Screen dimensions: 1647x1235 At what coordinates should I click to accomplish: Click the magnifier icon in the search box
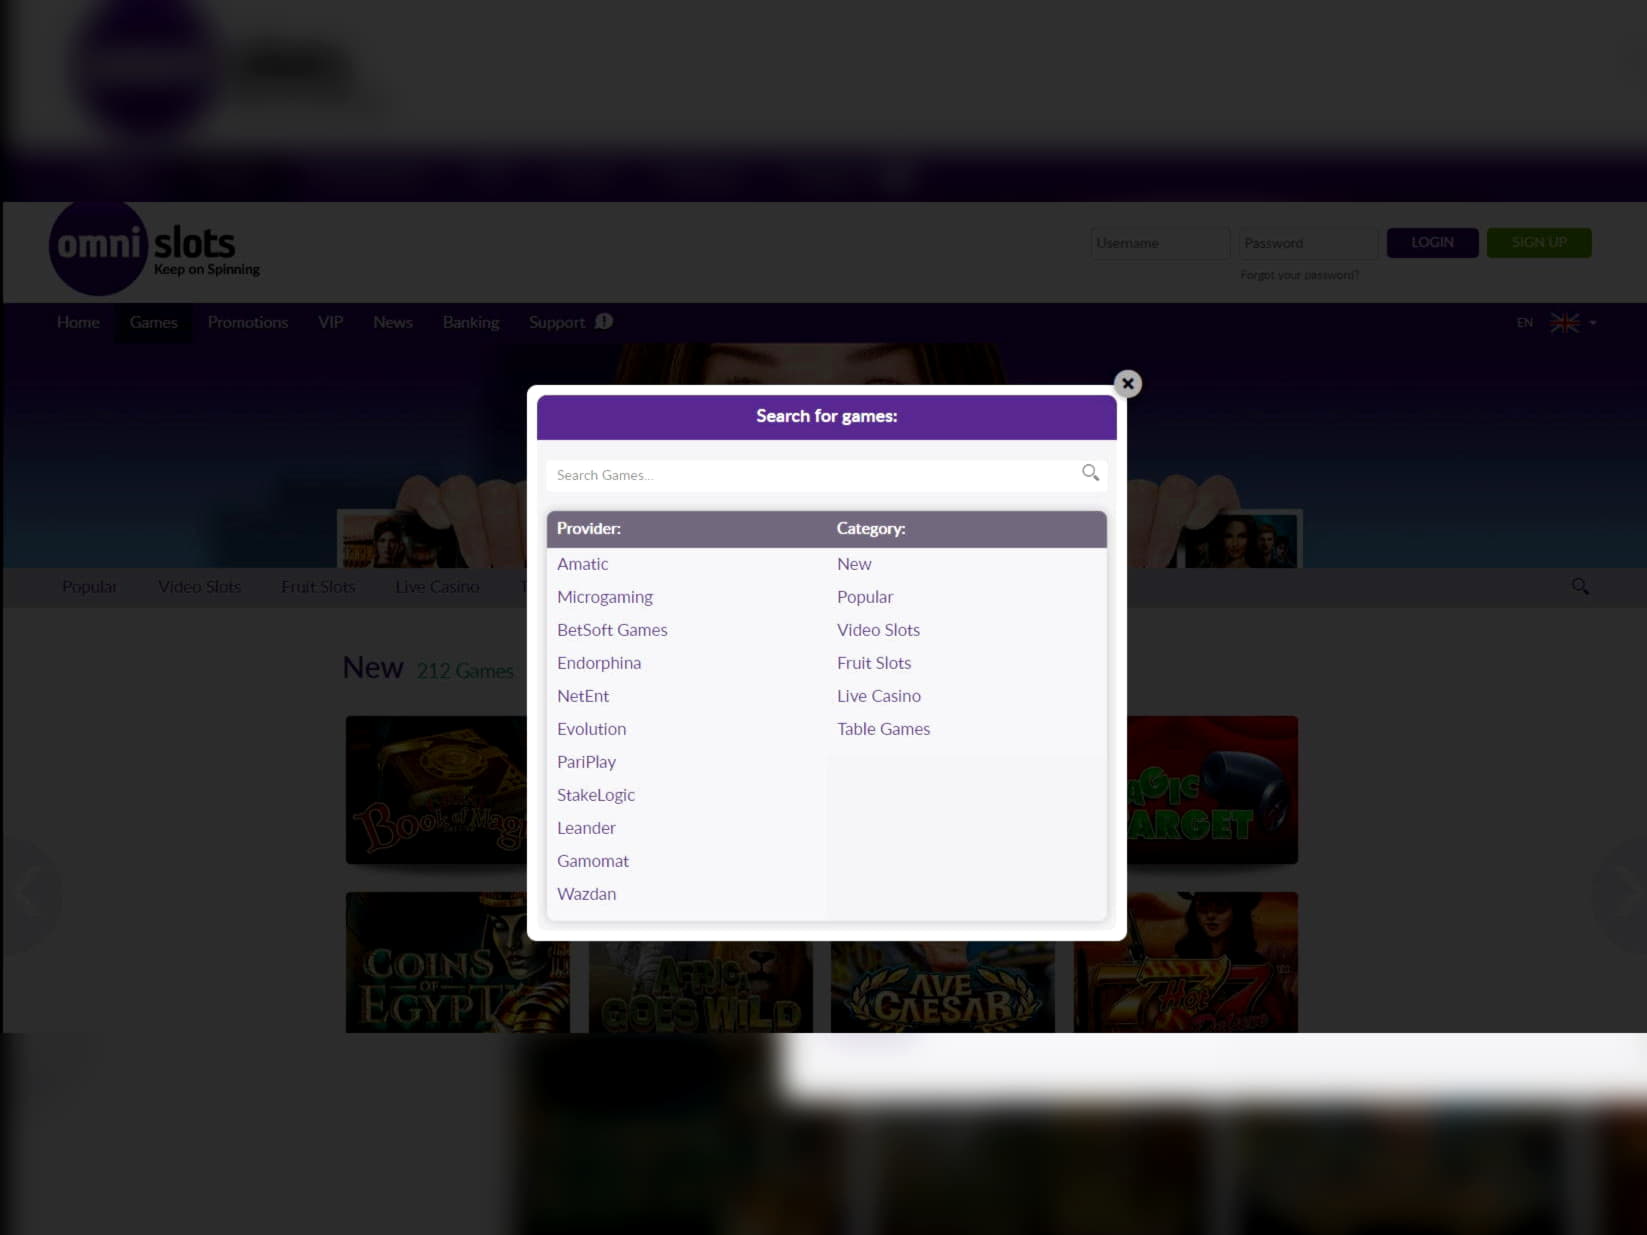pos(1090,473)
